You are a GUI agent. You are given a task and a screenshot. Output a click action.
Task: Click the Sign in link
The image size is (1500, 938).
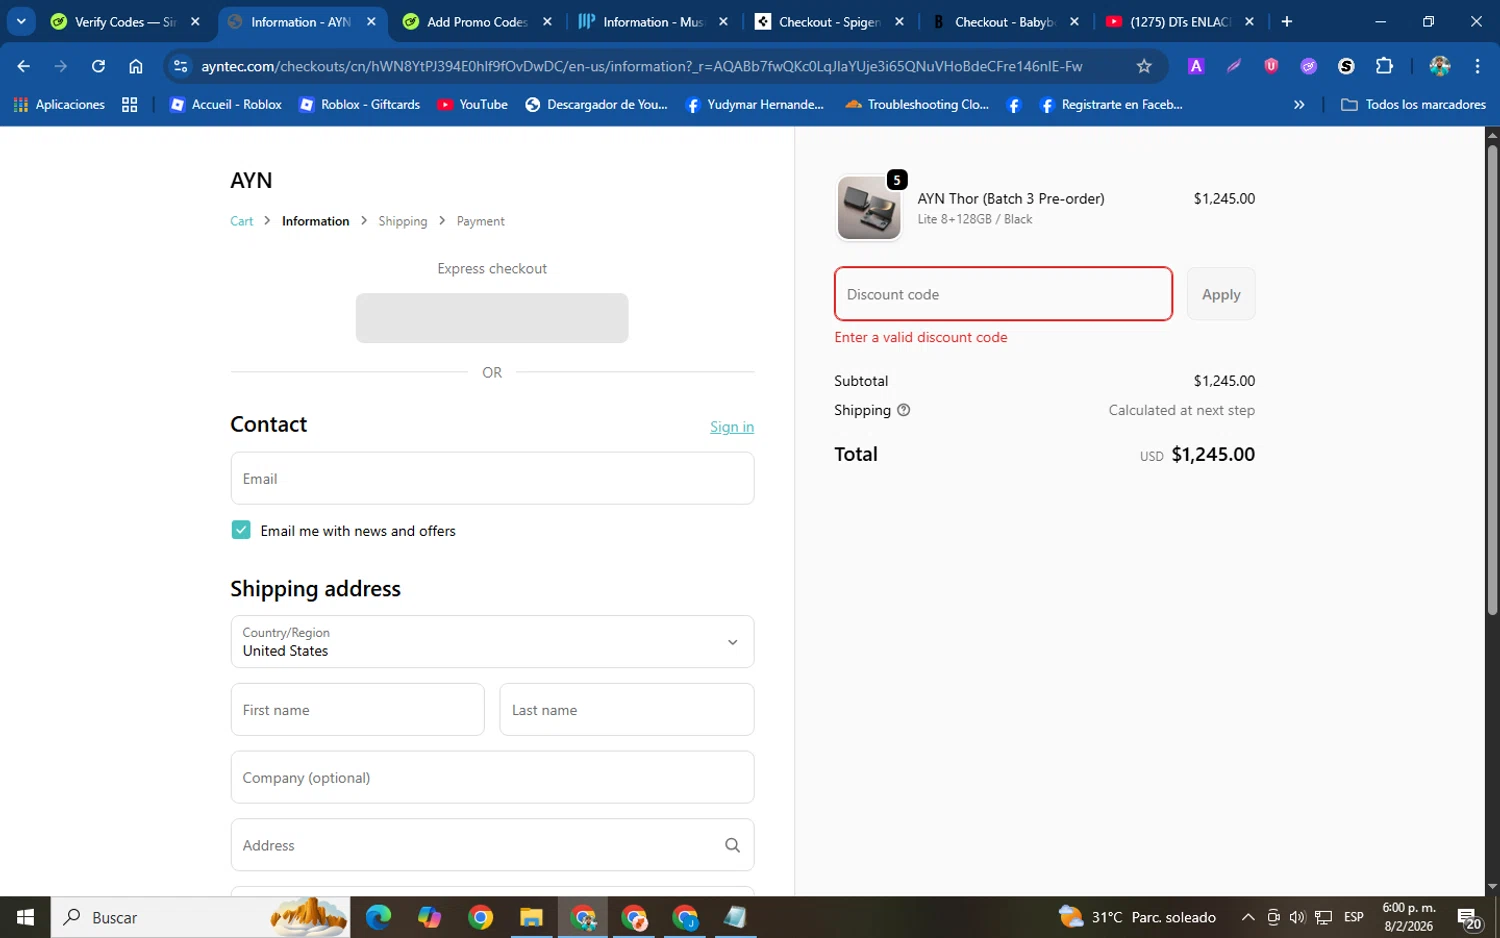732,427
